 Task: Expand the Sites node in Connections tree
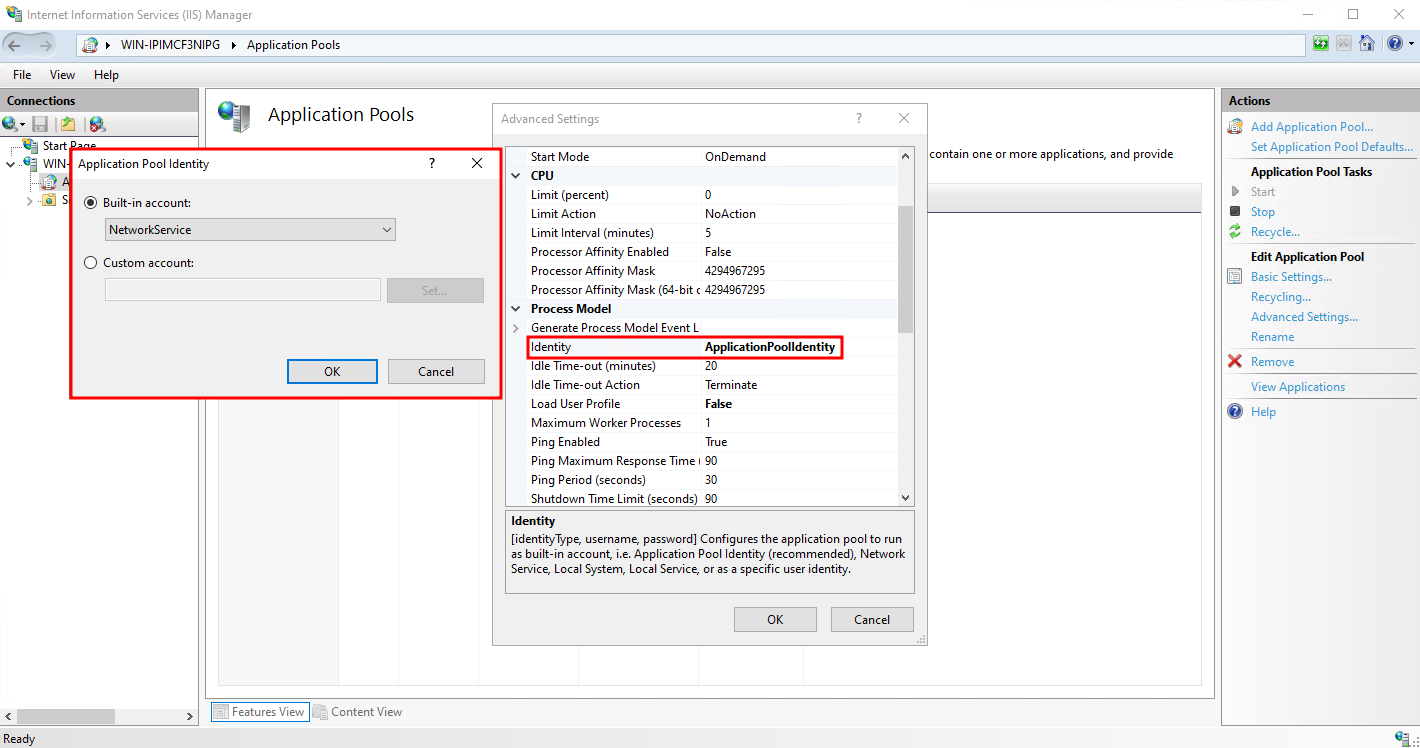(30, 200)
